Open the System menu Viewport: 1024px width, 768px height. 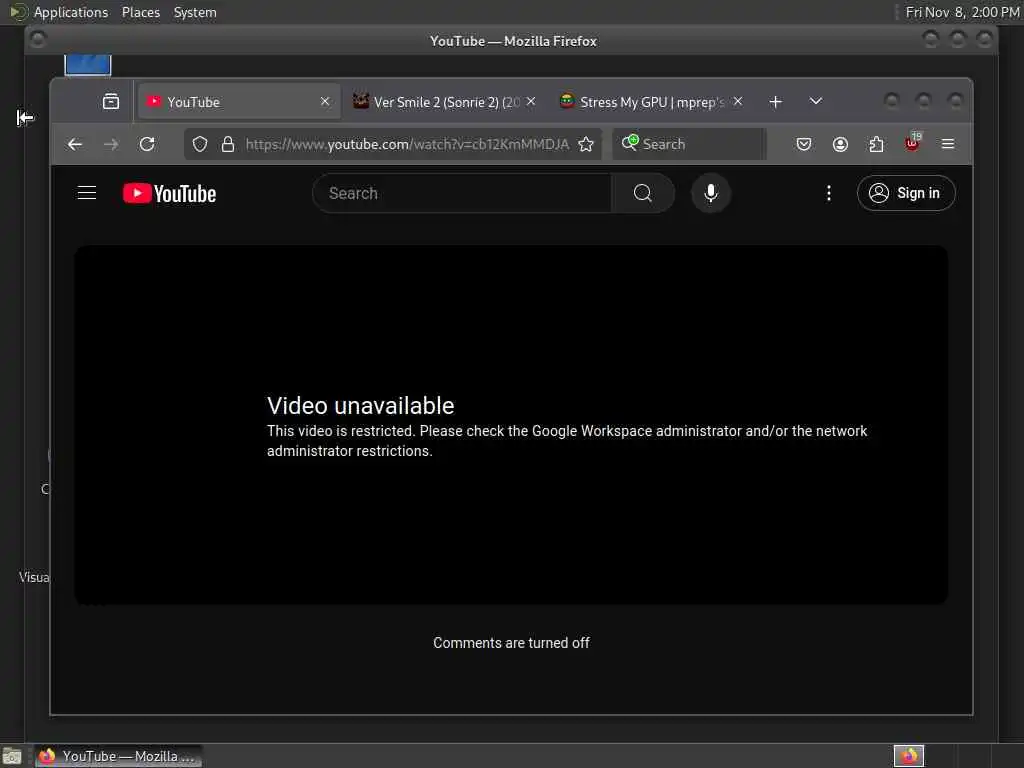pyautogui.click(x=195, y=12)
